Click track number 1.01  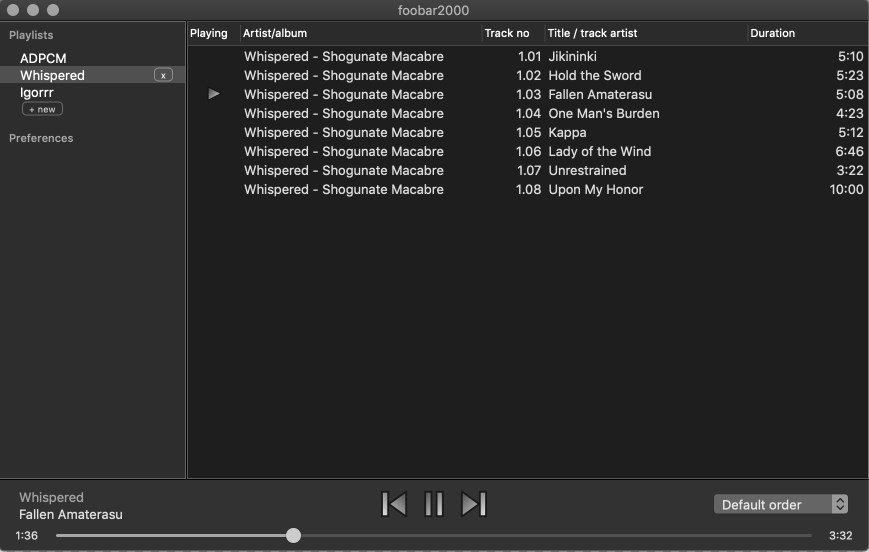click(529, 57)
